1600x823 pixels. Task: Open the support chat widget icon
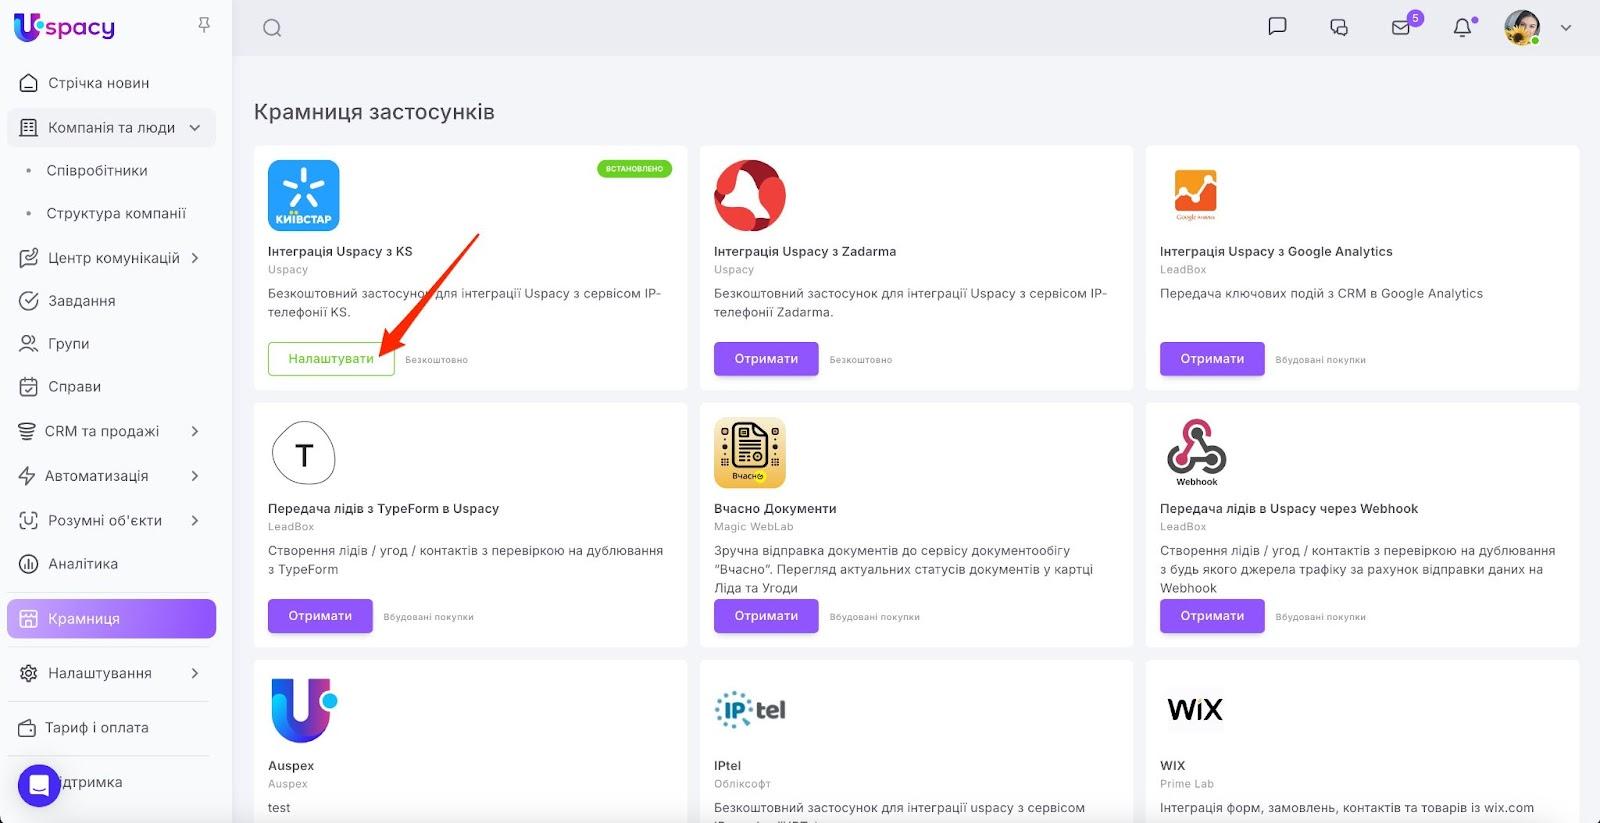point(39,785)
